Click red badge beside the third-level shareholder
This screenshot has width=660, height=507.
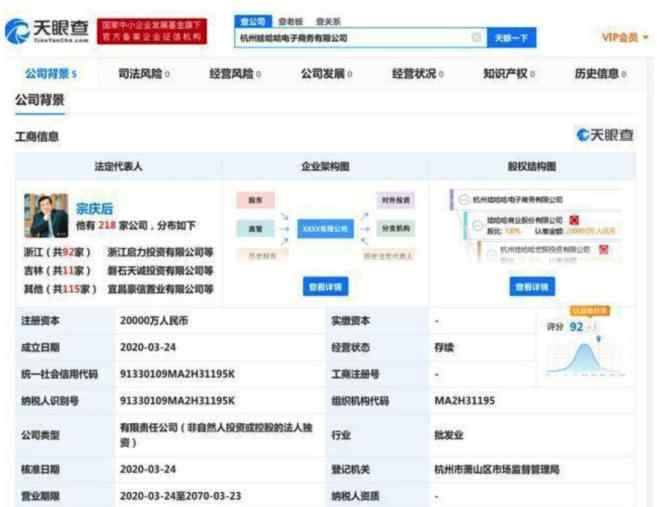coord(604,250)
